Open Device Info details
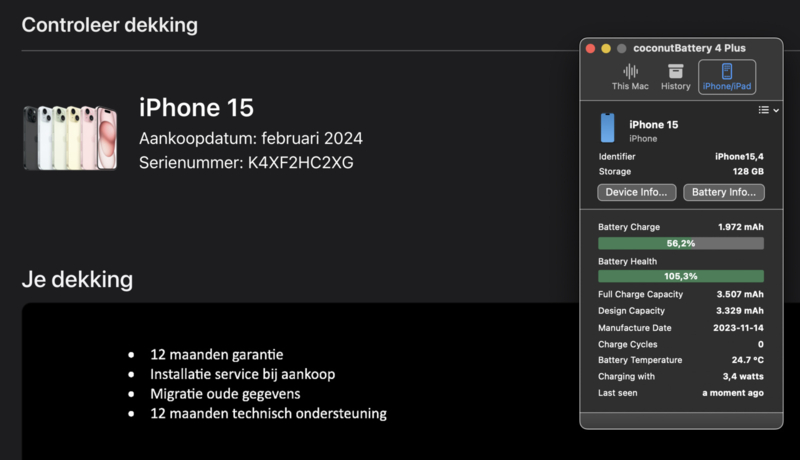Screen dimensions: 800x460 pos(636,192)
